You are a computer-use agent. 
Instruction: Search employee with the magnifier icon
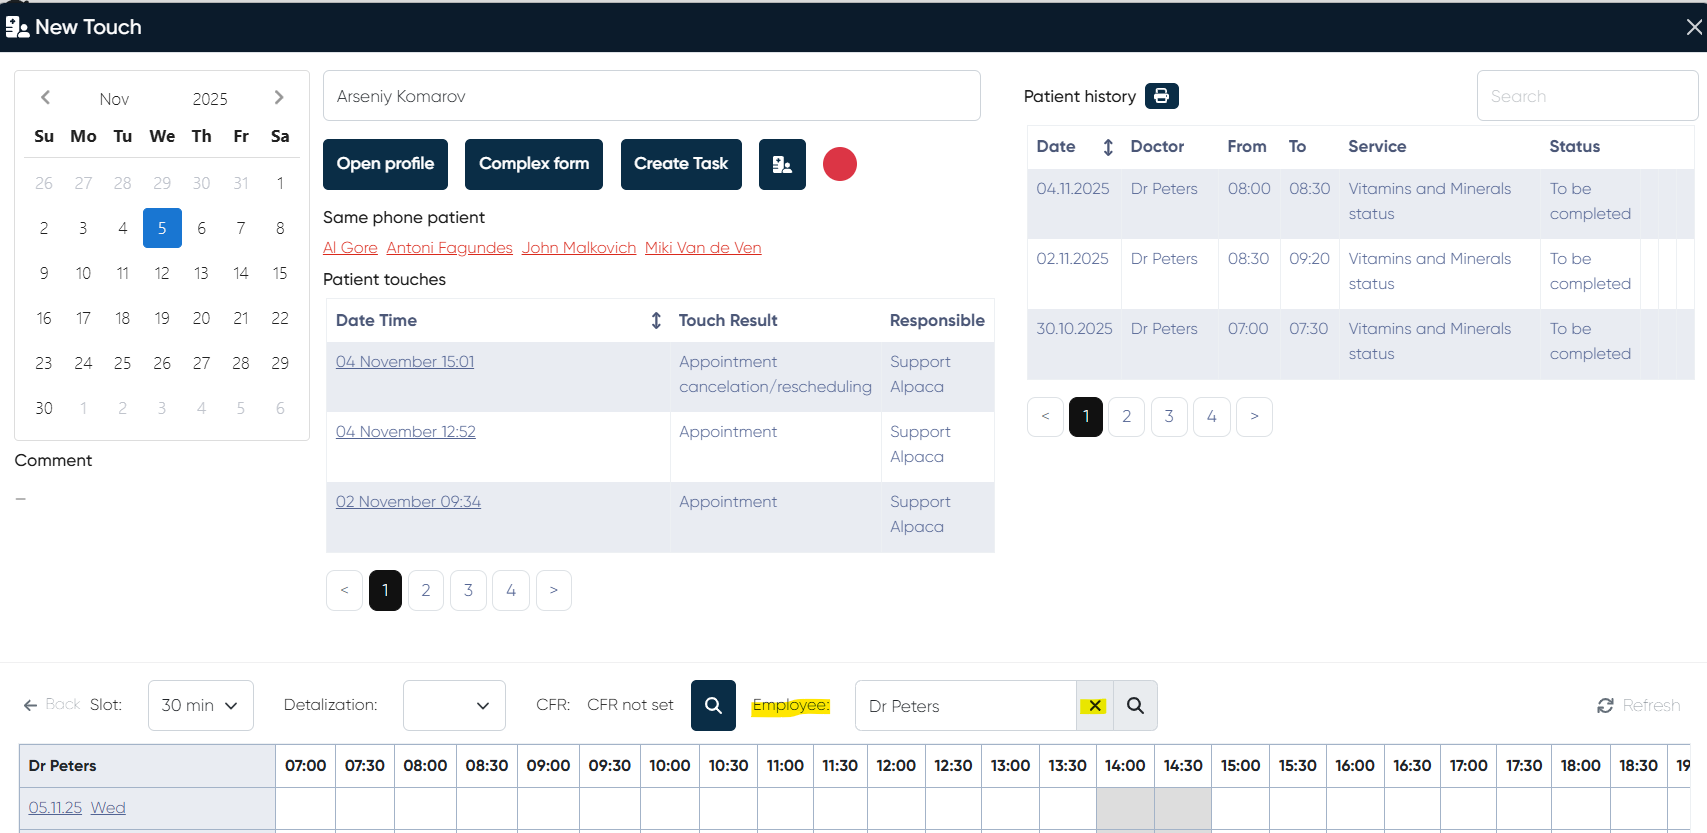click(1135, 706)
